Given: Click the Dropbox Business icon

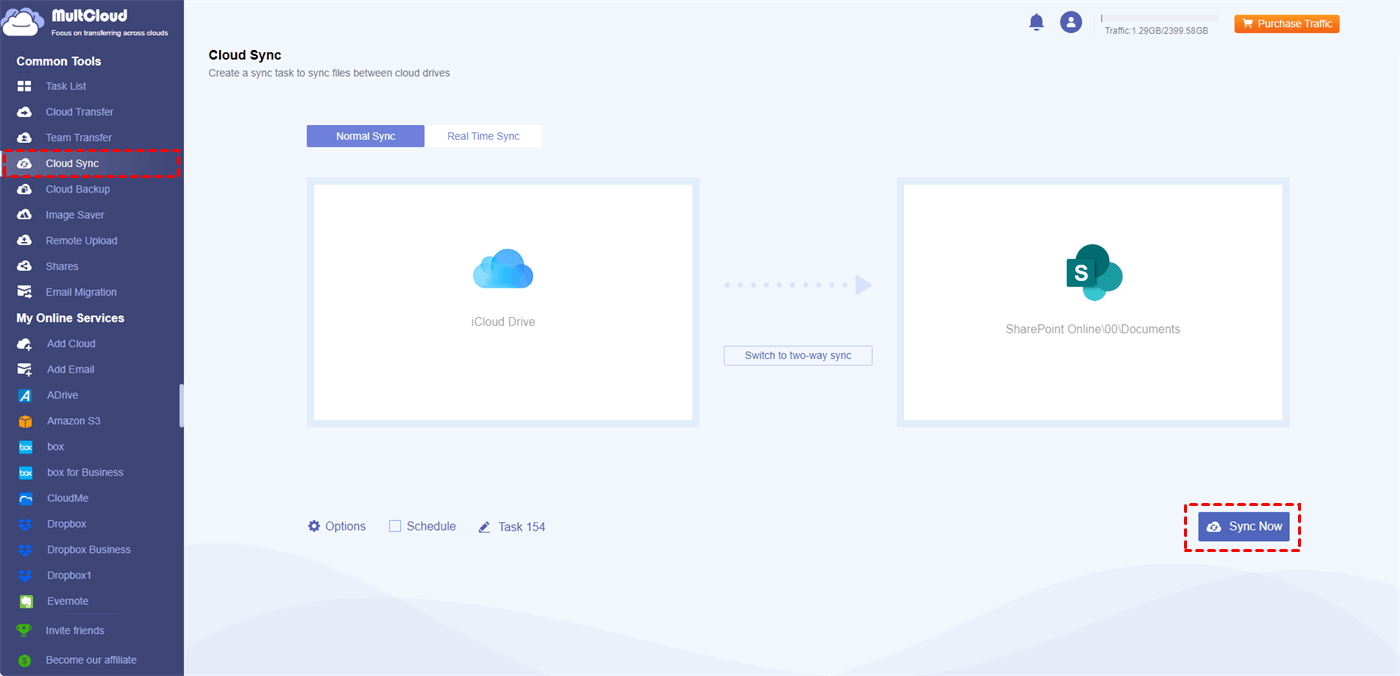Looking at the screenshot, I should tap(25, 550).
